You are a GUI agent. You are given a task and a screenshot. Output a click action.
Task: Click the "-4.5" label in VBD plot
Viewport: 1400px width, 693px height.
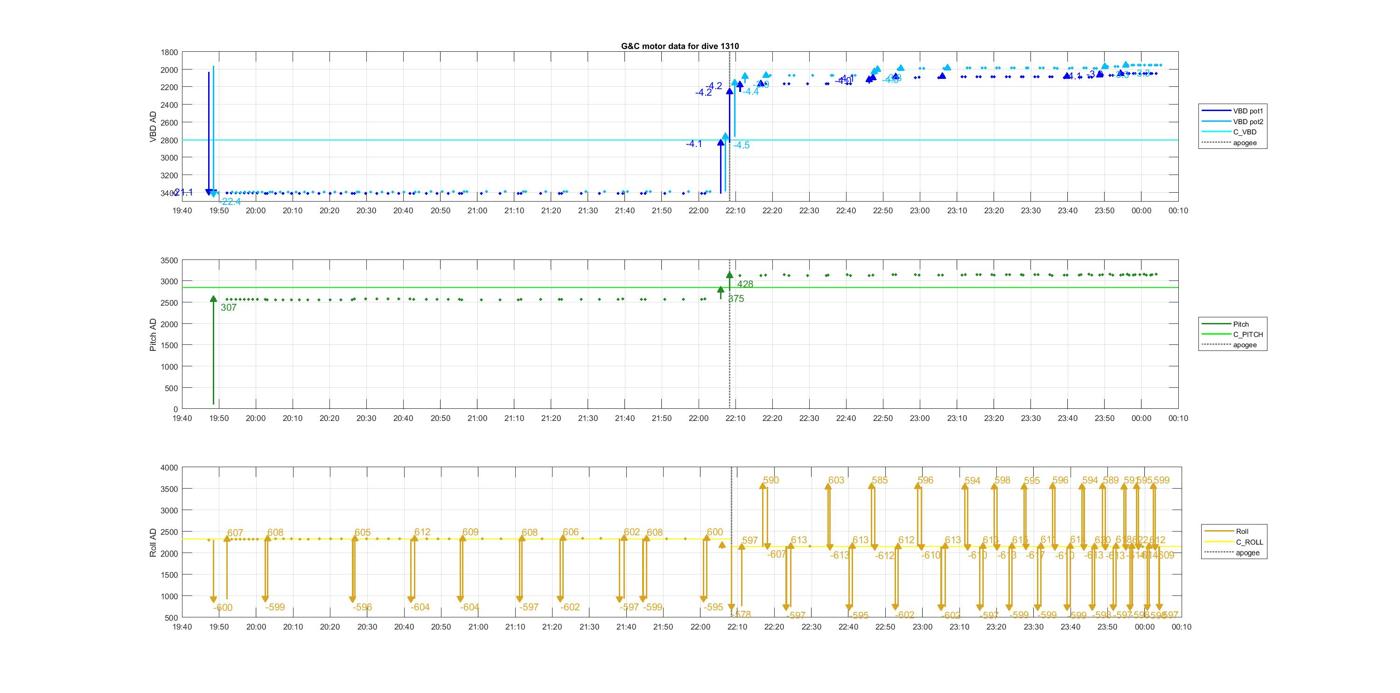click(x=741, y=146)
